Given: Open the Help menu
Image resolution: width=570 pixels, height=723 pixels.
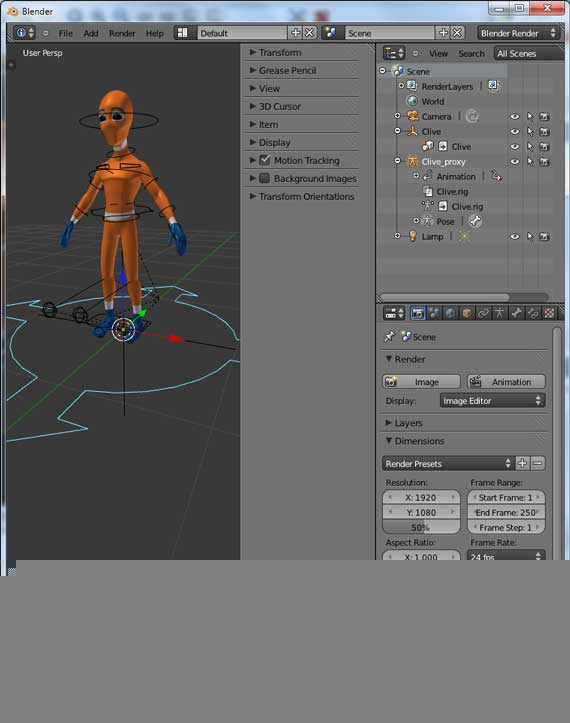Looking at the screenshot, I should tap(154, 33).
